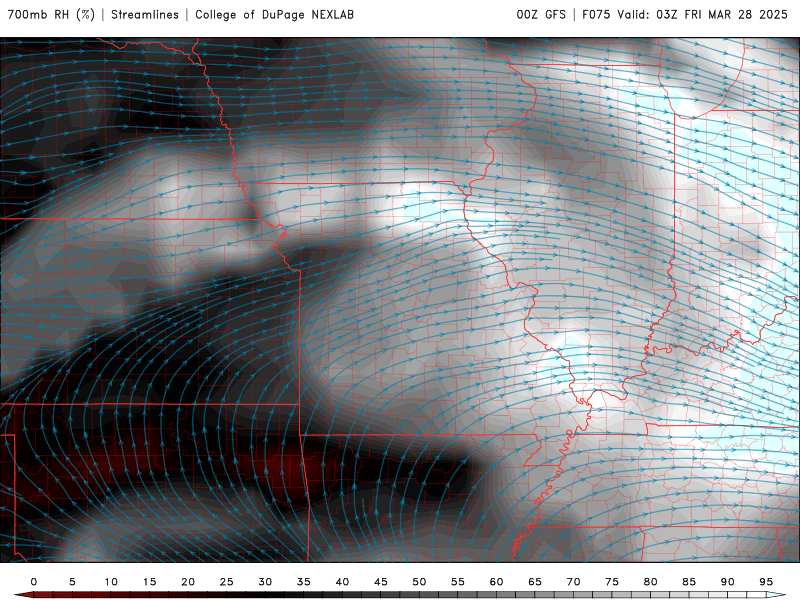Screen dimensions: 800x600
Task: Click the '10' value on color scale
Action: [111, 582]
